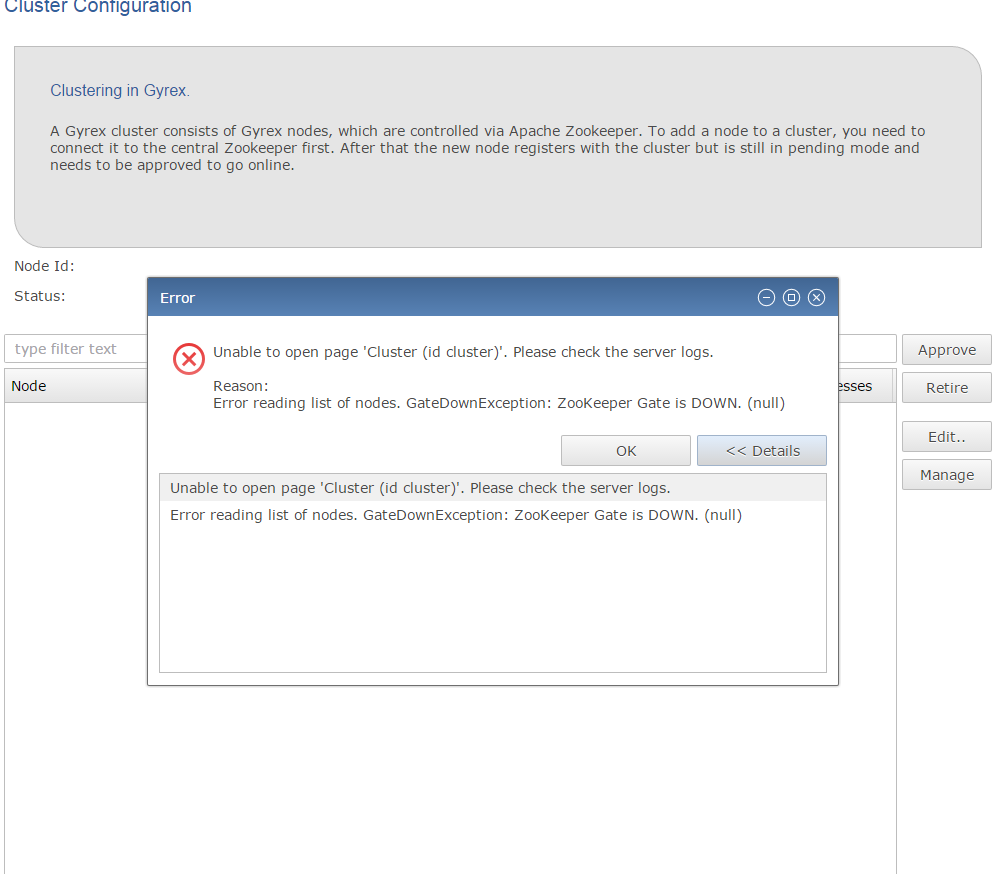The image size is (1007, 874).
Task: Click the 'Clustering in Gyrex.' heading
Action: pyautogui.click(x=120, y=91)
